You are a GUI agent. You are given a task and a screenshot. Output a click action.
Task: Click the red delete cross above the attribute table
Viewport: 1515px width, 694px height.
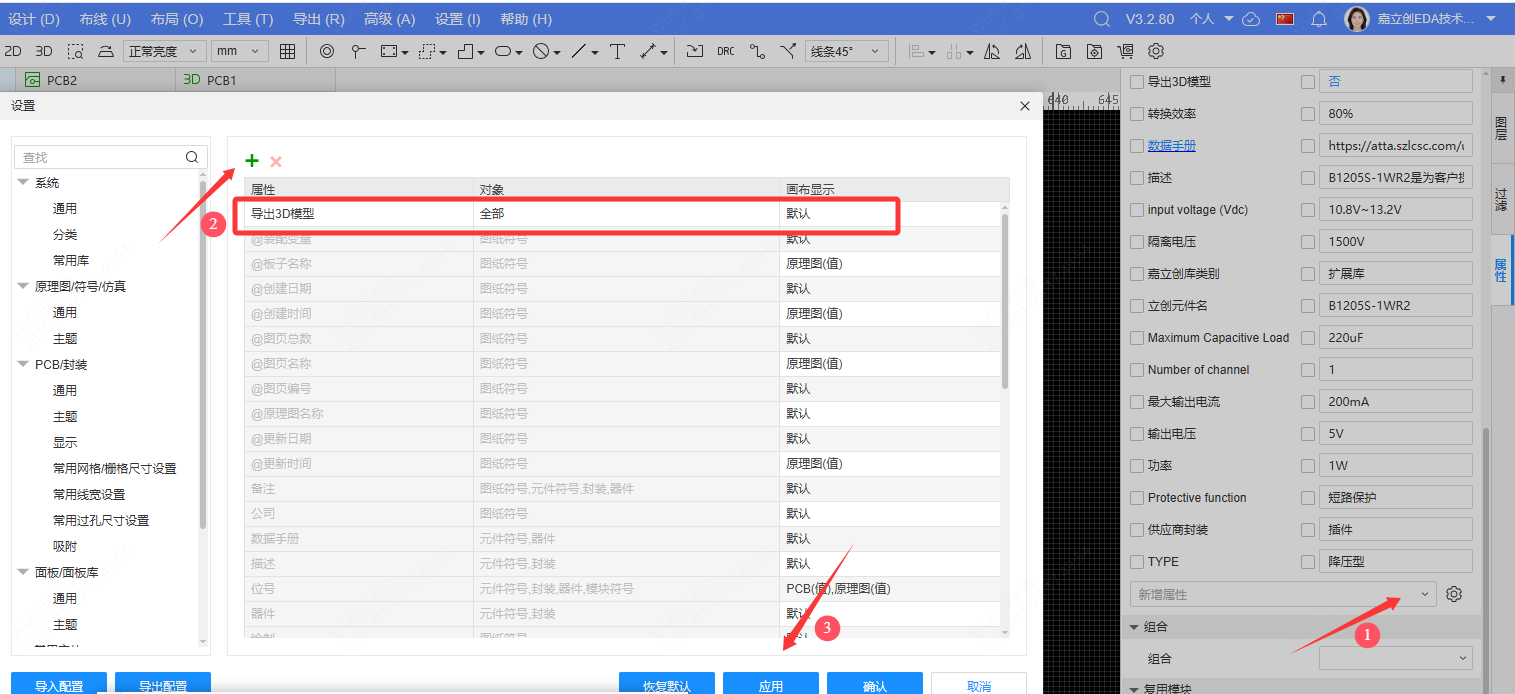[275, 161]
